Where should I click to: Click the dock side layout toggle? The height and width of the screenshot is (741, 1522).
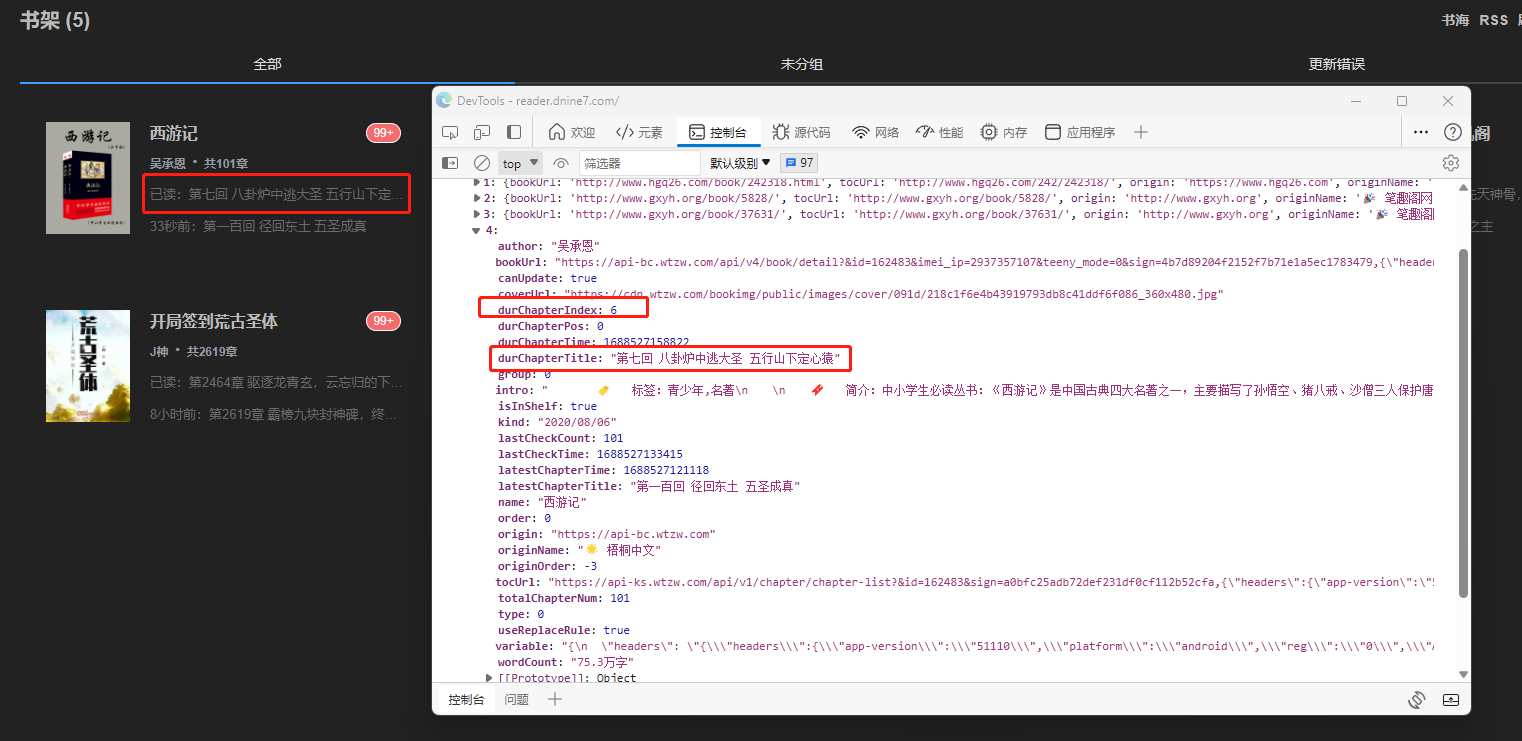[x=513, y=131]
